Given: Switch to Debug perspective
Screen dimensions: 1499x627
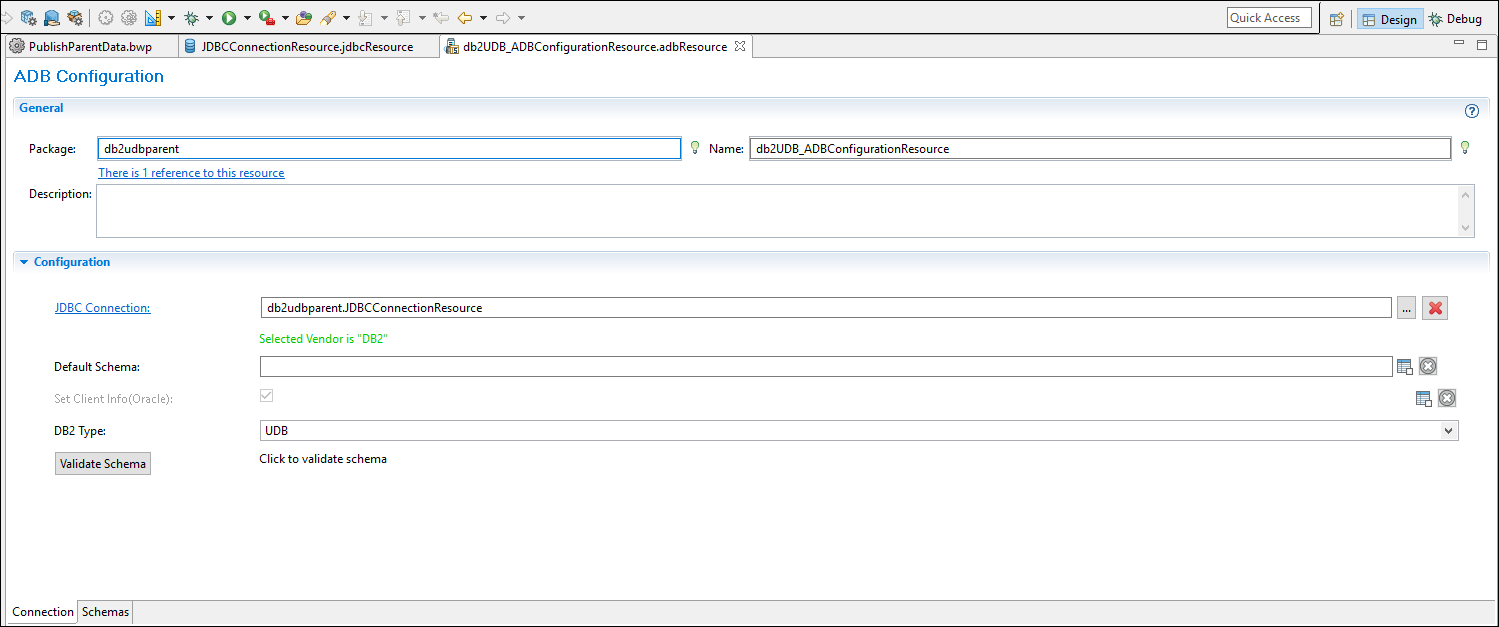Looking at the screenshot, I should pyautogui.click(x=1455, y=19).
